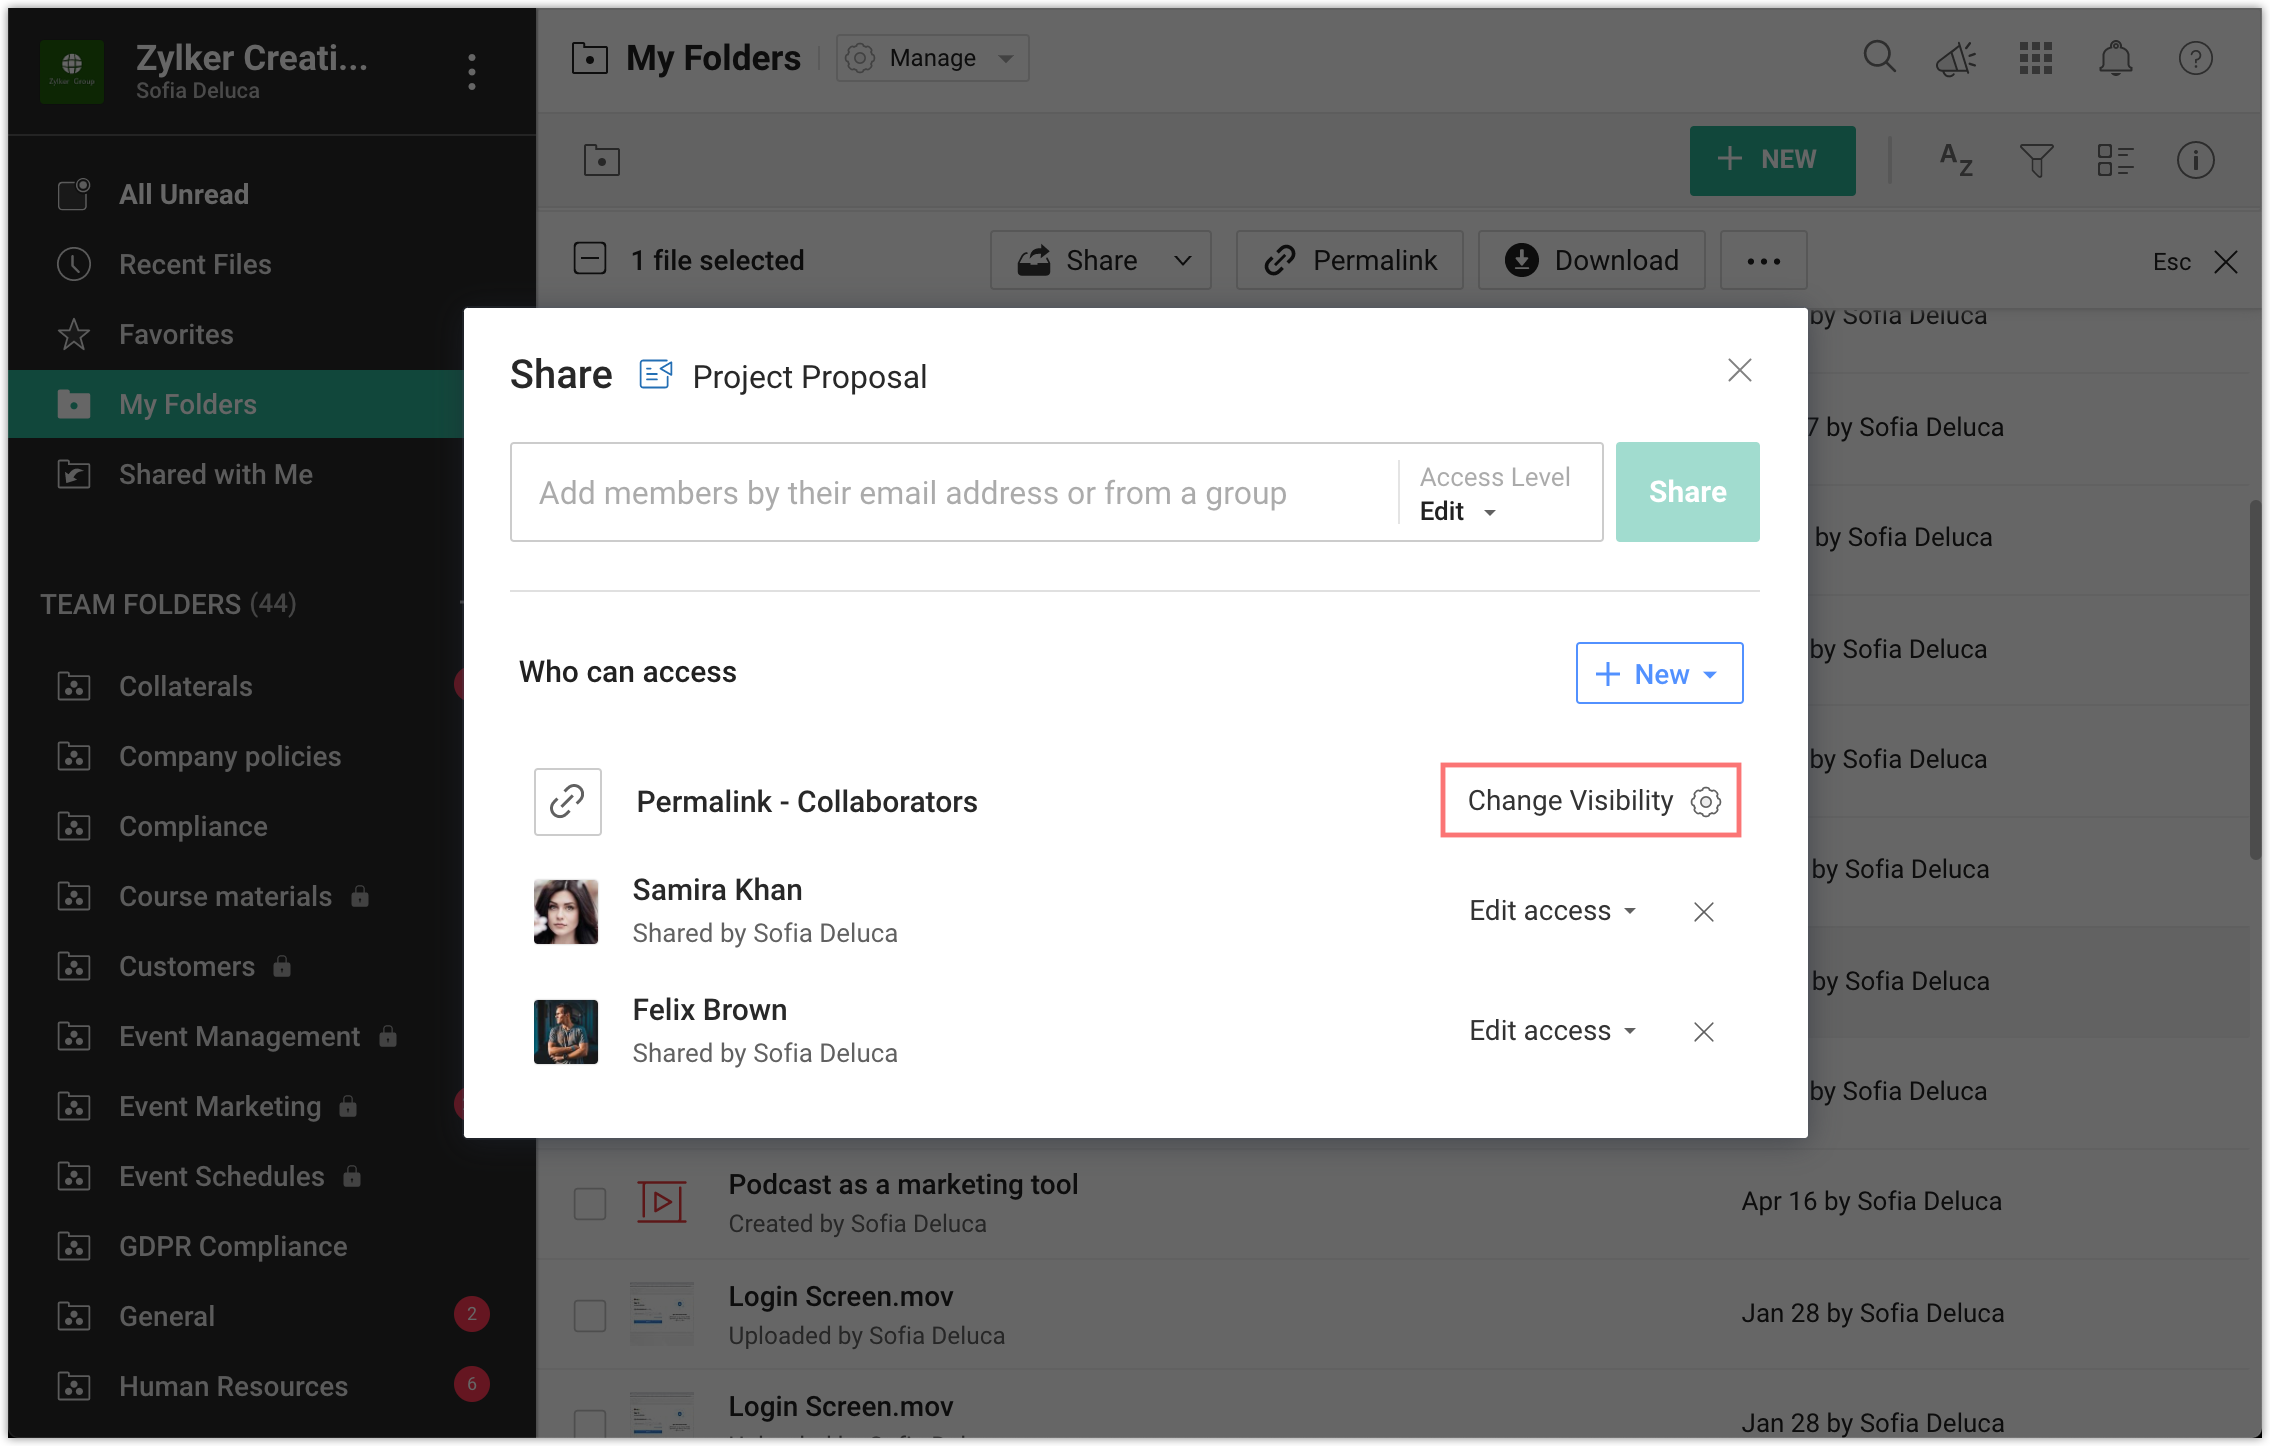Tick checkbox for Podcast as a marketing tool
This screenshot has height=1446, width=2270.
click(590, 1203)
